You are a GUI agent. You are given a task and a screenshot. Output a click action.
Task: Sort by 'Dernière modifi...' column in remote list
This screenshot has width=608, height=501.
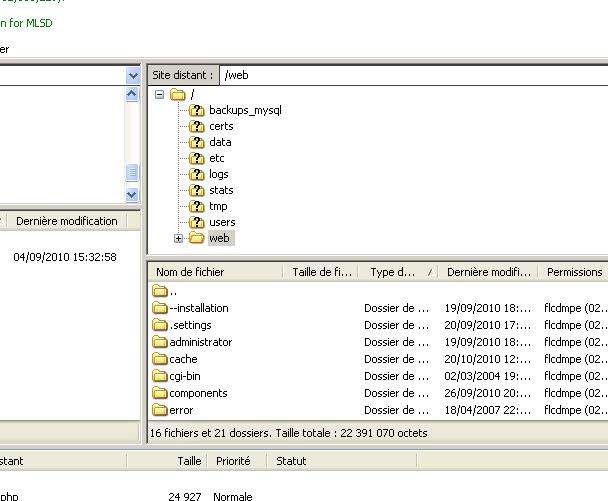(488, 272)
